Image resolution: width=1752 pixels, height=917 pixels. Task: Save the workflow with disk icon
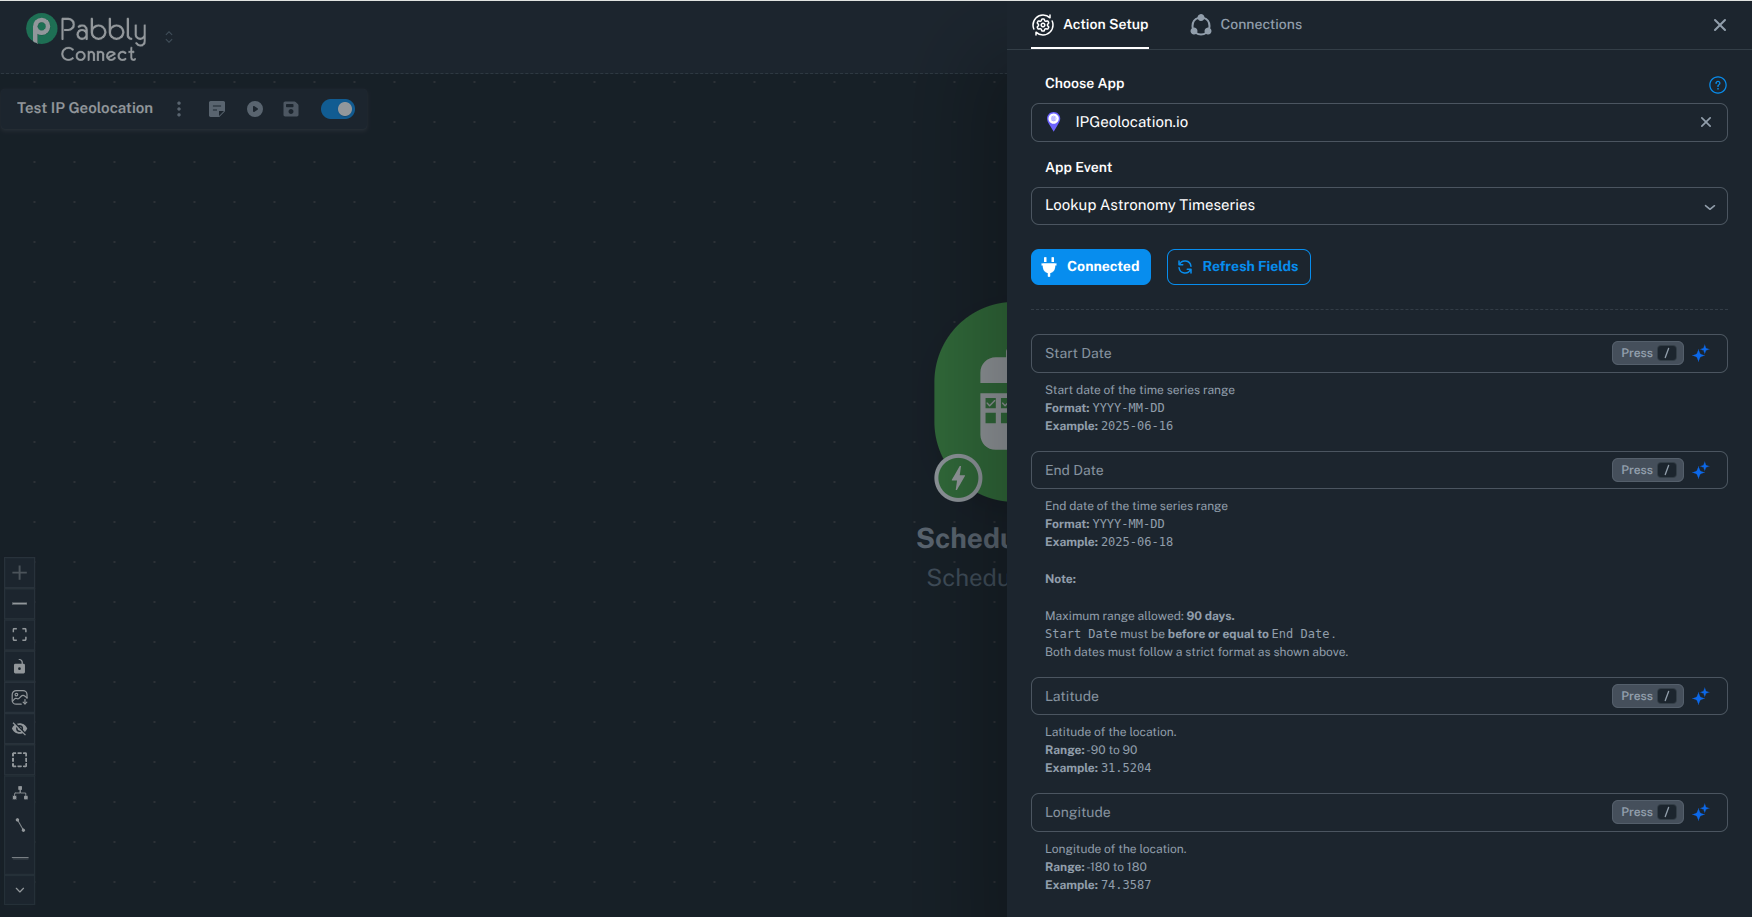291,109
